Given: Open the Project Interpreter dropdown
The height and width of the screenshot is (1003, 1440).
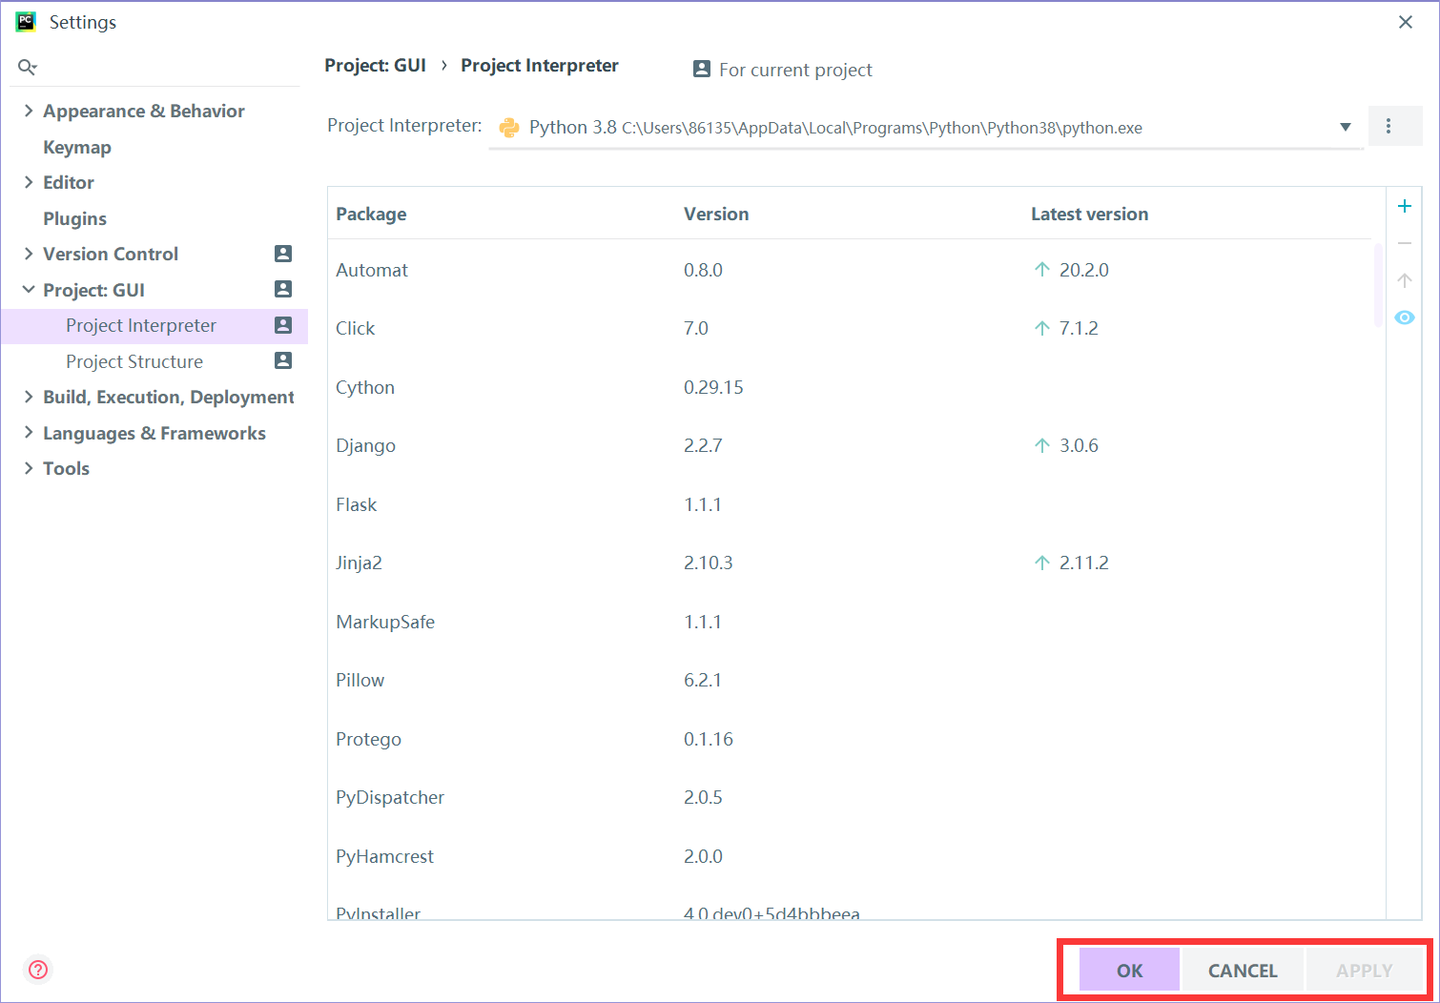Looking at the screenshot, I should pyautogui.click(x=1345, y=127).
